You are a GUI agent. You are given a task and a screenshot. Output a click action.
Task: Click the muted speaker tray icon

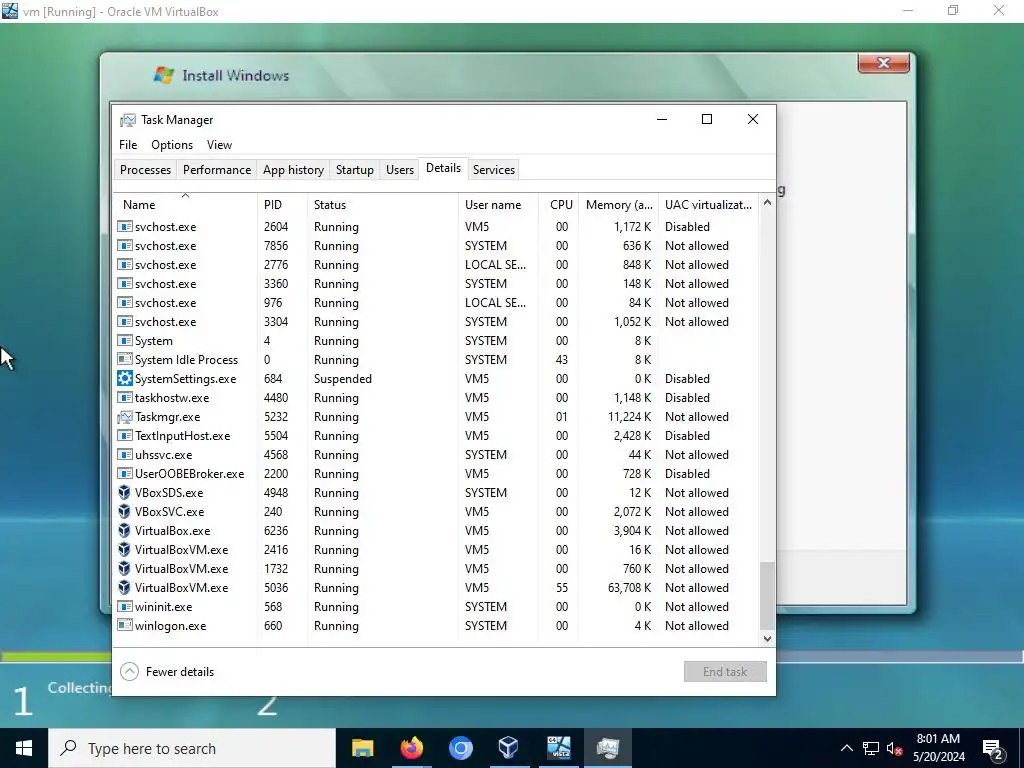tap(894, 748)
